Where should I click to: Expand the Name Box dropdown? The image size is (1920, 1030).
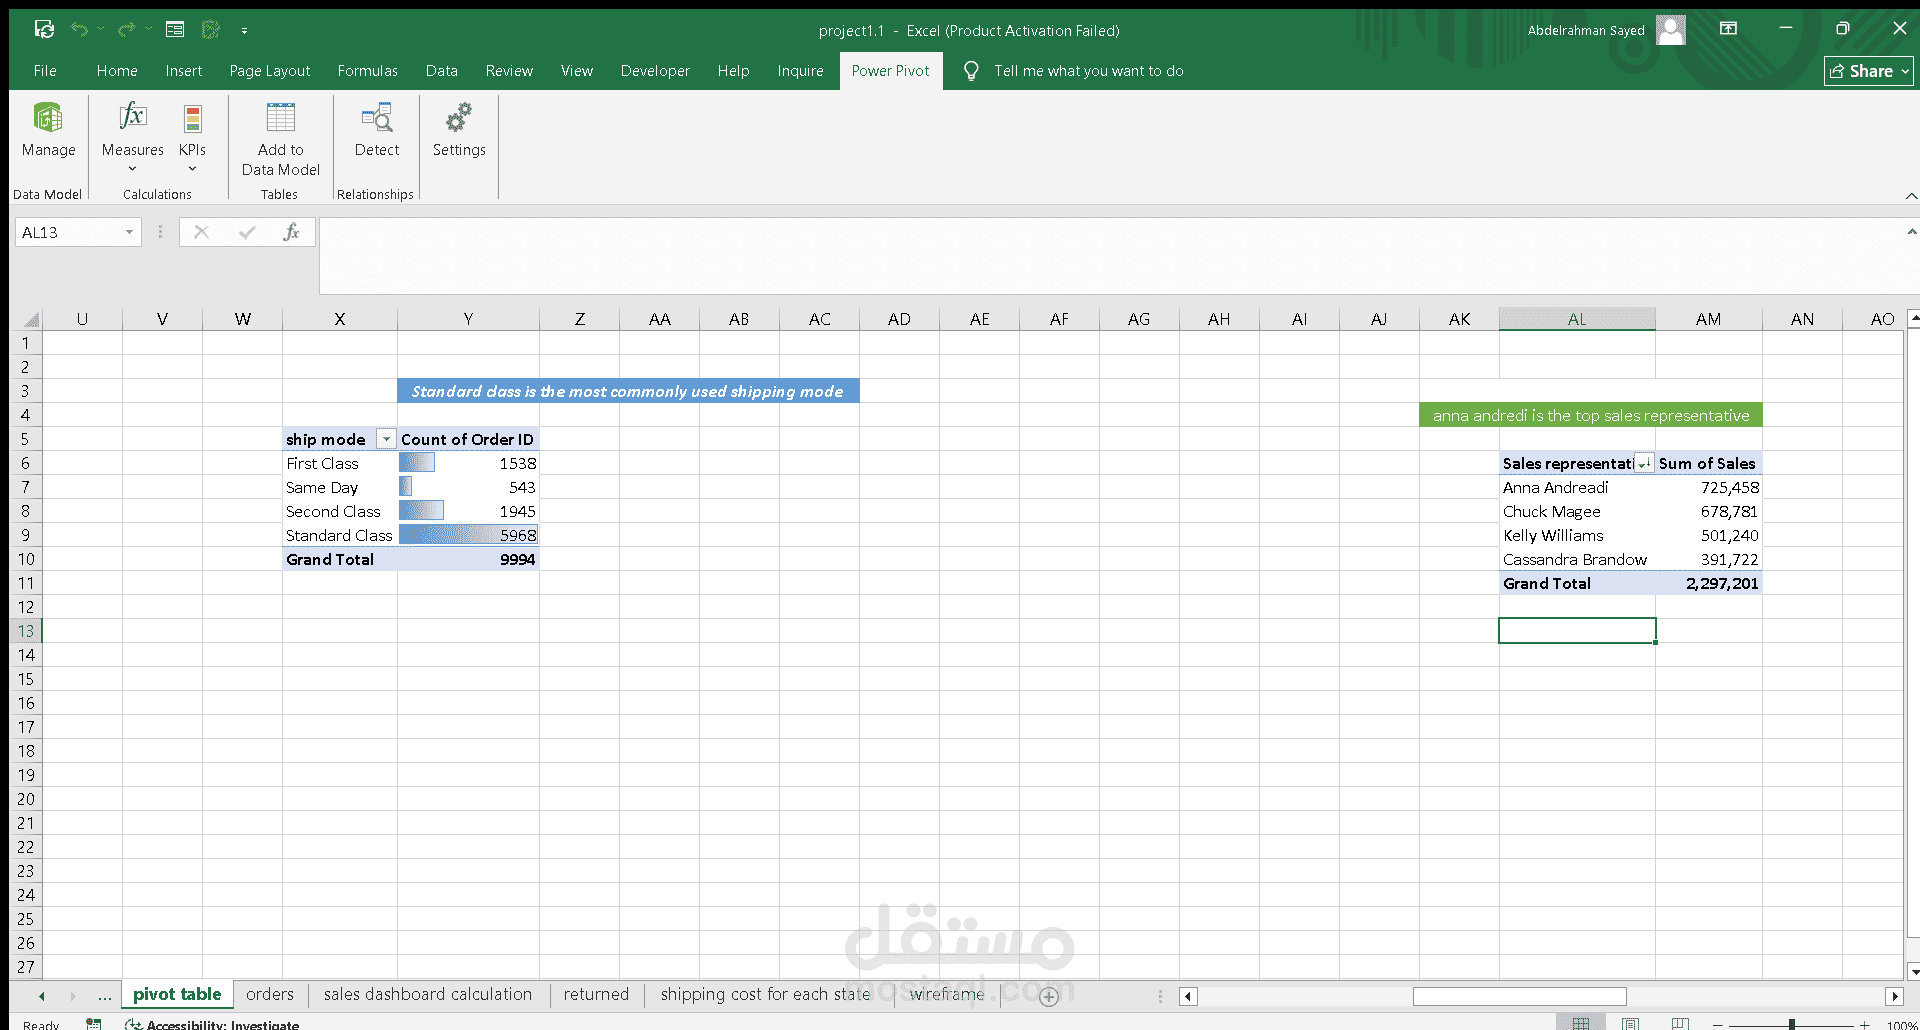coord(129,232)
